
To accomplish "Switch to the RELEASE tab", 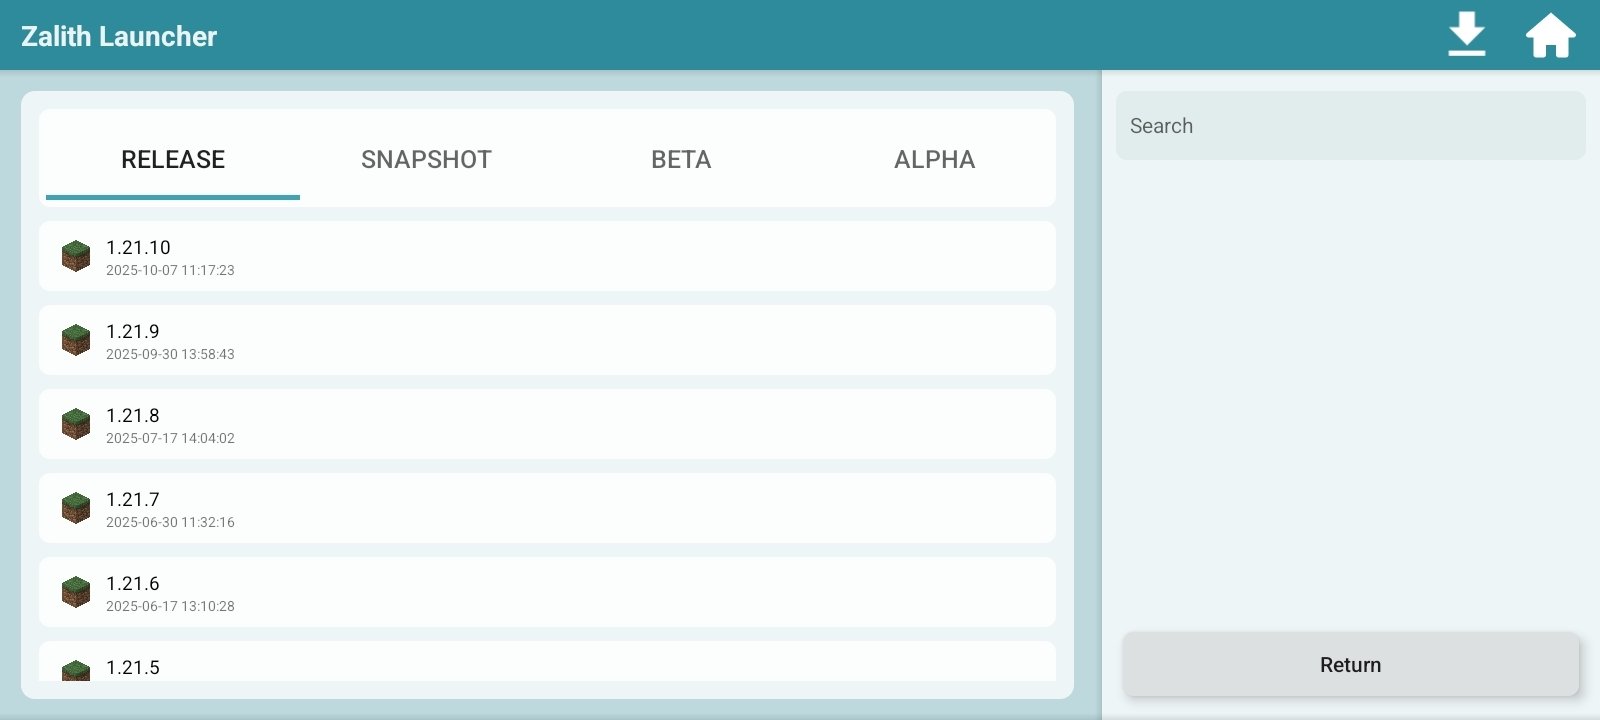I will [x=173, y=160].
